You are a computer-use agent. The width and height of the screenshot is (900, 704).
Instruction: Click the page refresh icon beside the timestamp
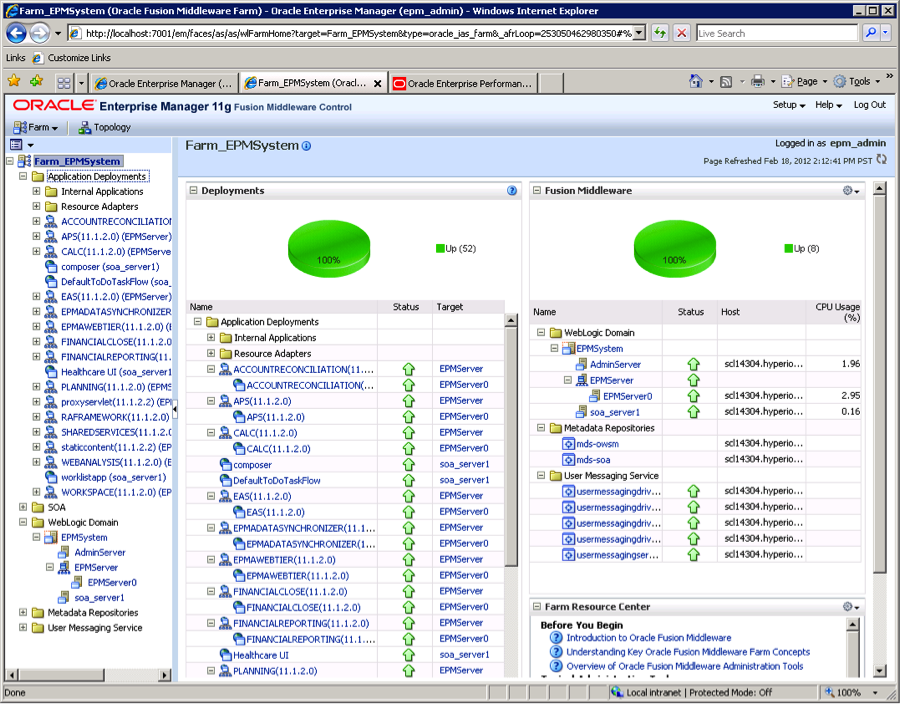(881, 160)
